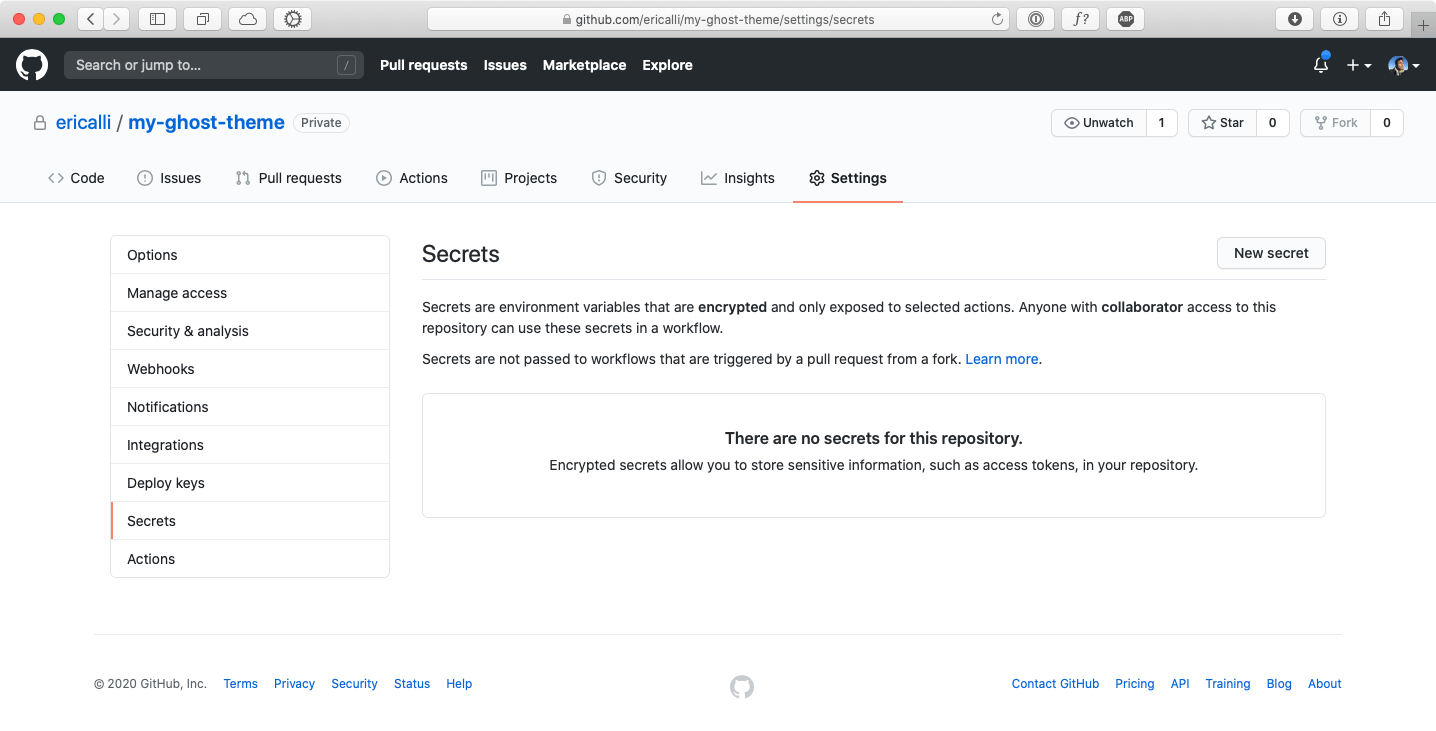Open the Contact GitHub footer link
The height and width of the screenshot is (731, 1436).
pos(1055,684)
